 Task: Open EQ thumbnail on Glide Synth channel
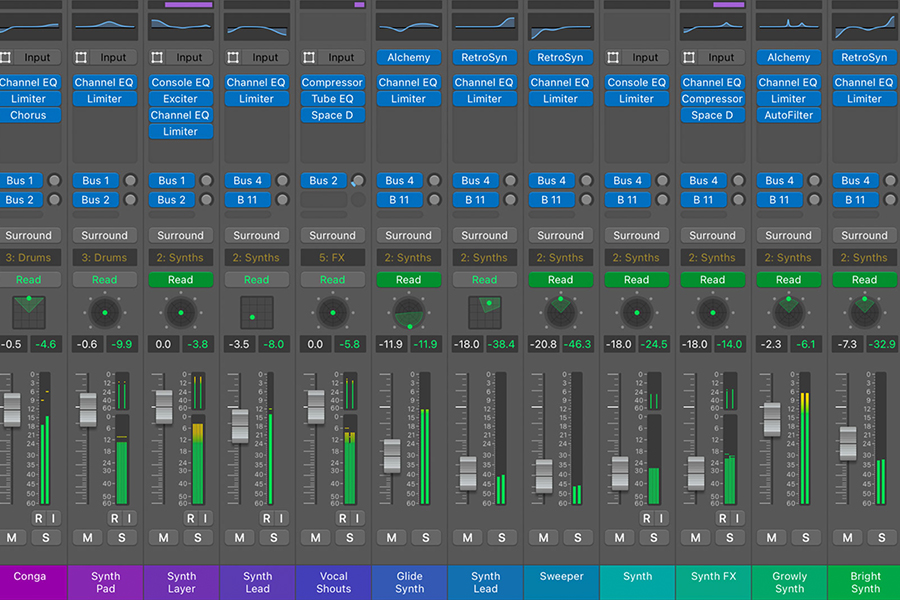[409, 26]
